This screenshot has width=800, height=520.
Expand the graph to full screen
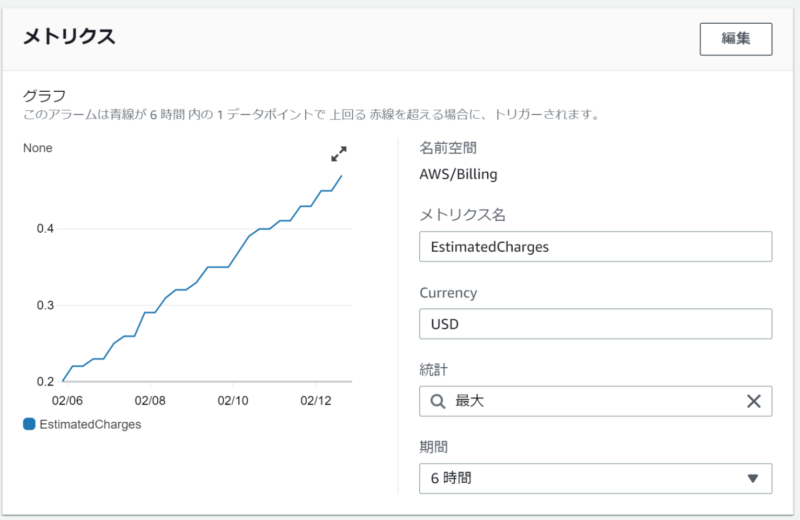point(339,154)
